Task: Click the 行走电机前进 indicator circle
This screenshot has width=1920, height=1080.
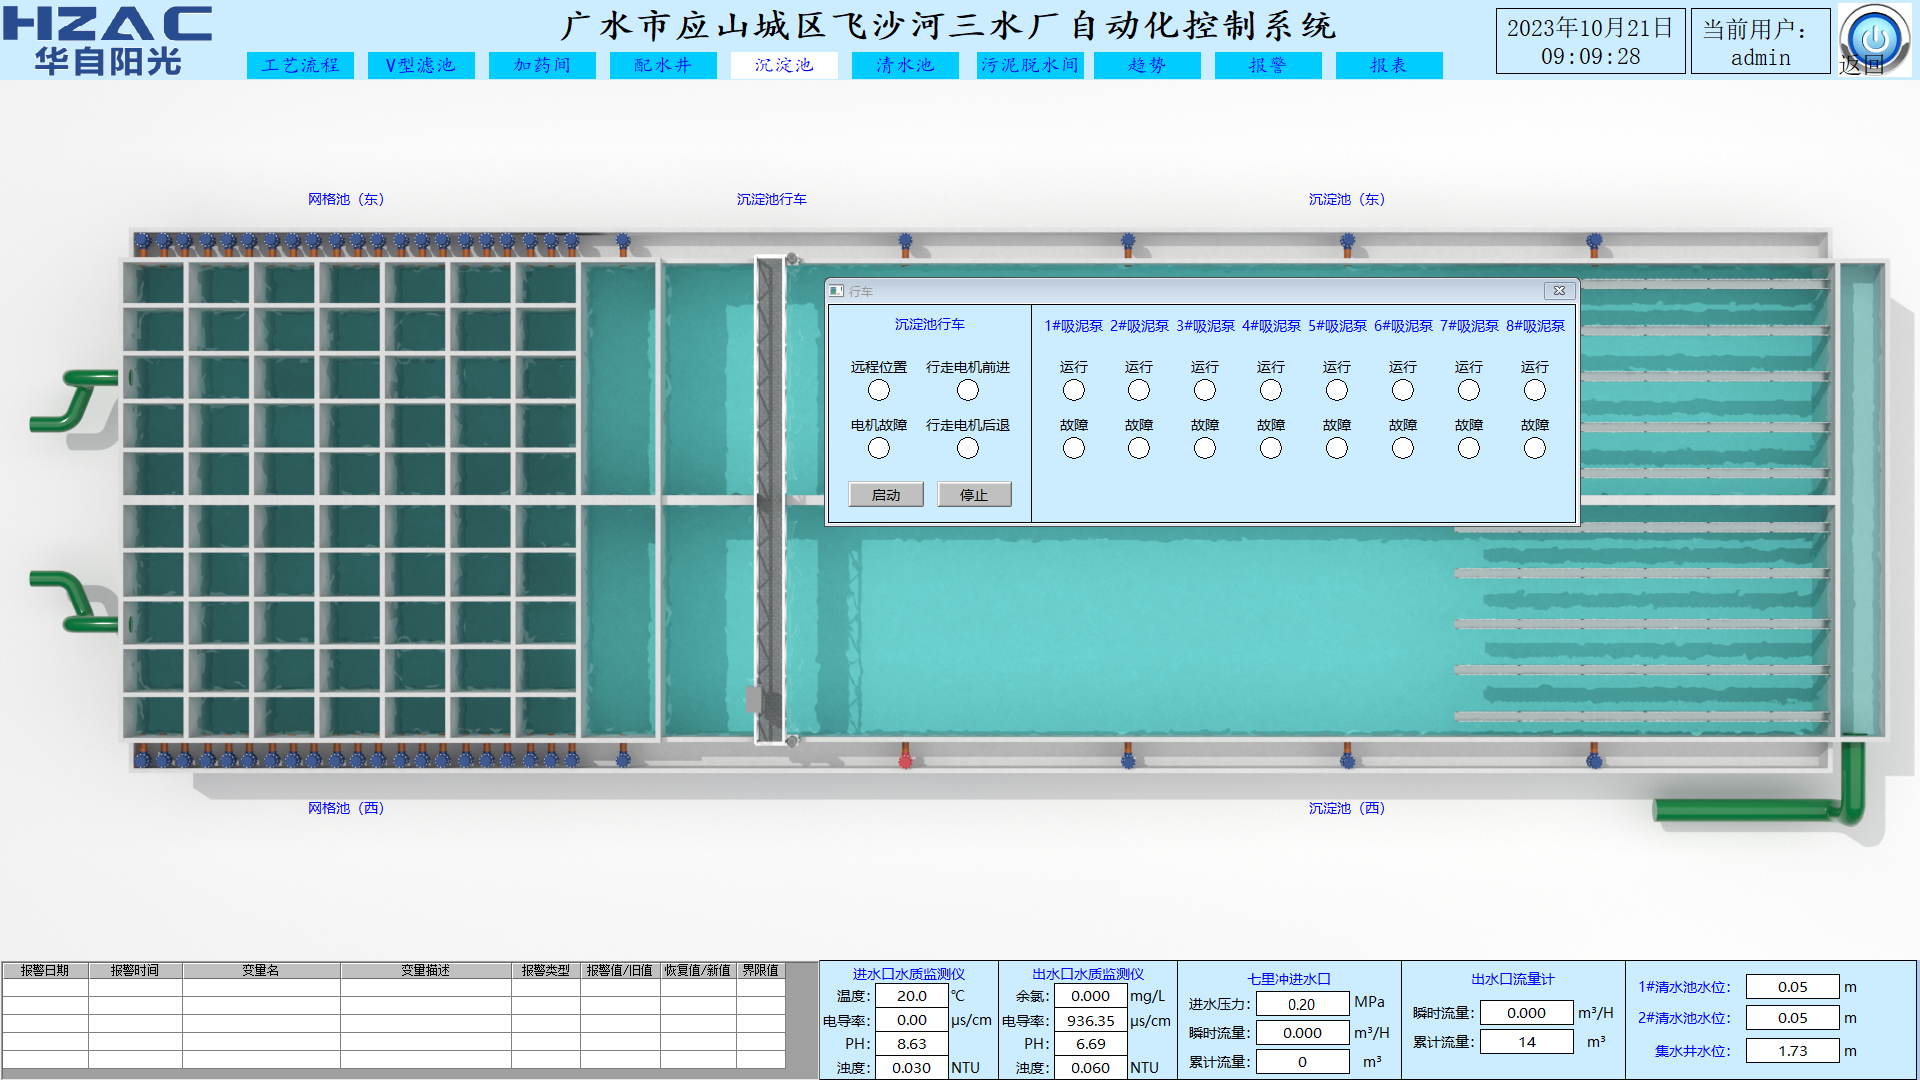Action: [967, 390]
